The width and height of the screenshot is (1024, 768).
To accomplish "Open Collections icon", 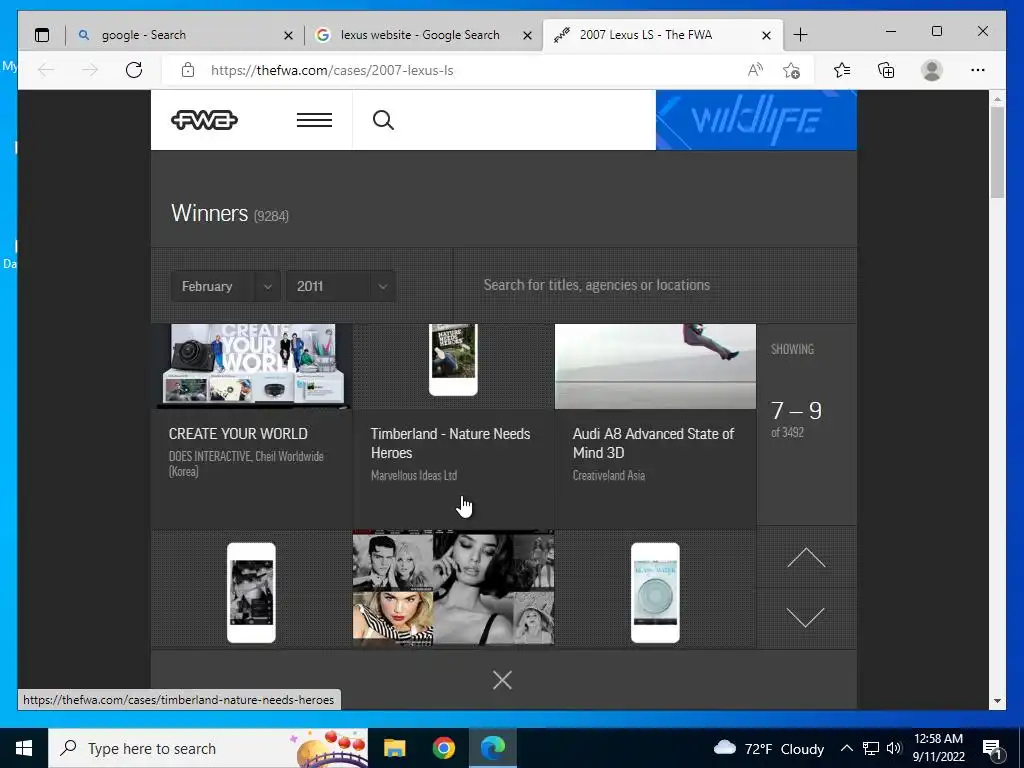I will [886, 70].
